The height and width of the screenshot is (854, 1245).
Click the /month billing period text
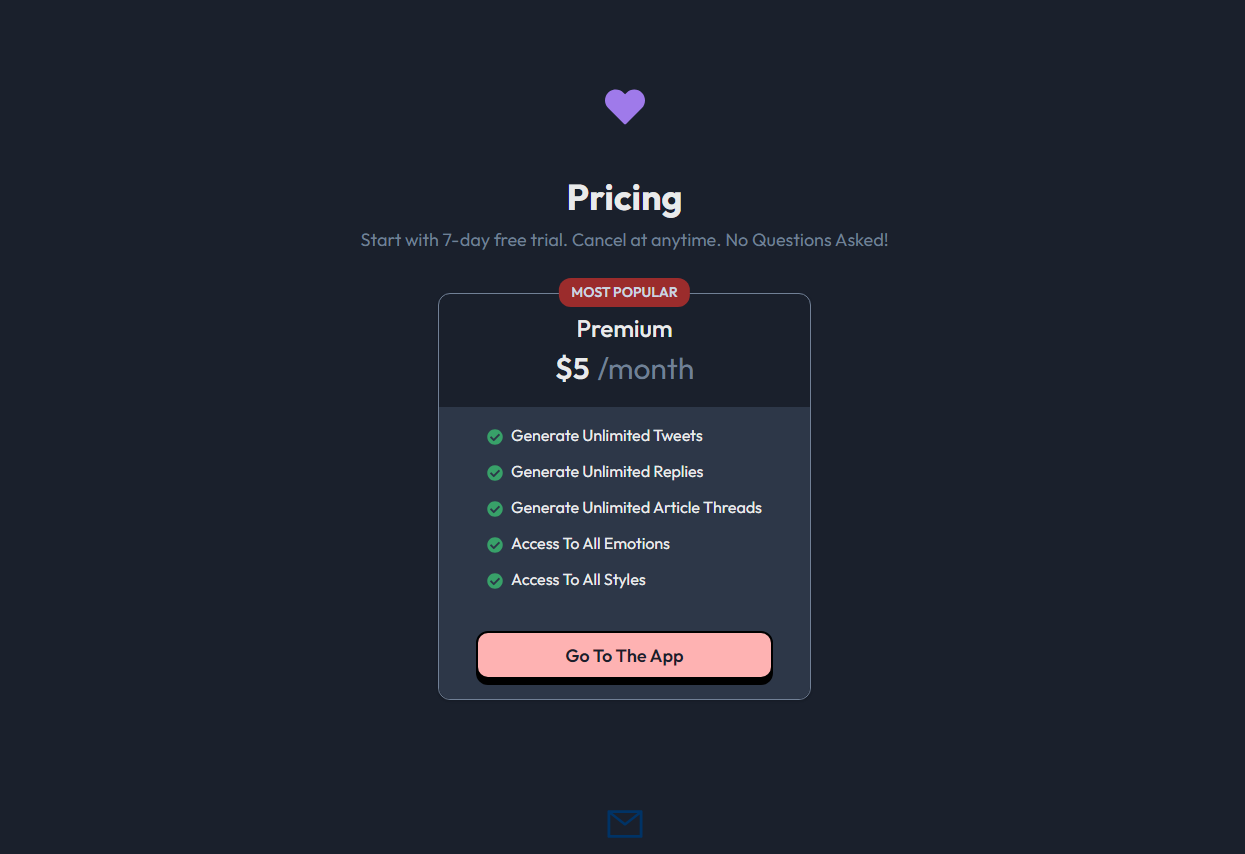coord(646,369)
